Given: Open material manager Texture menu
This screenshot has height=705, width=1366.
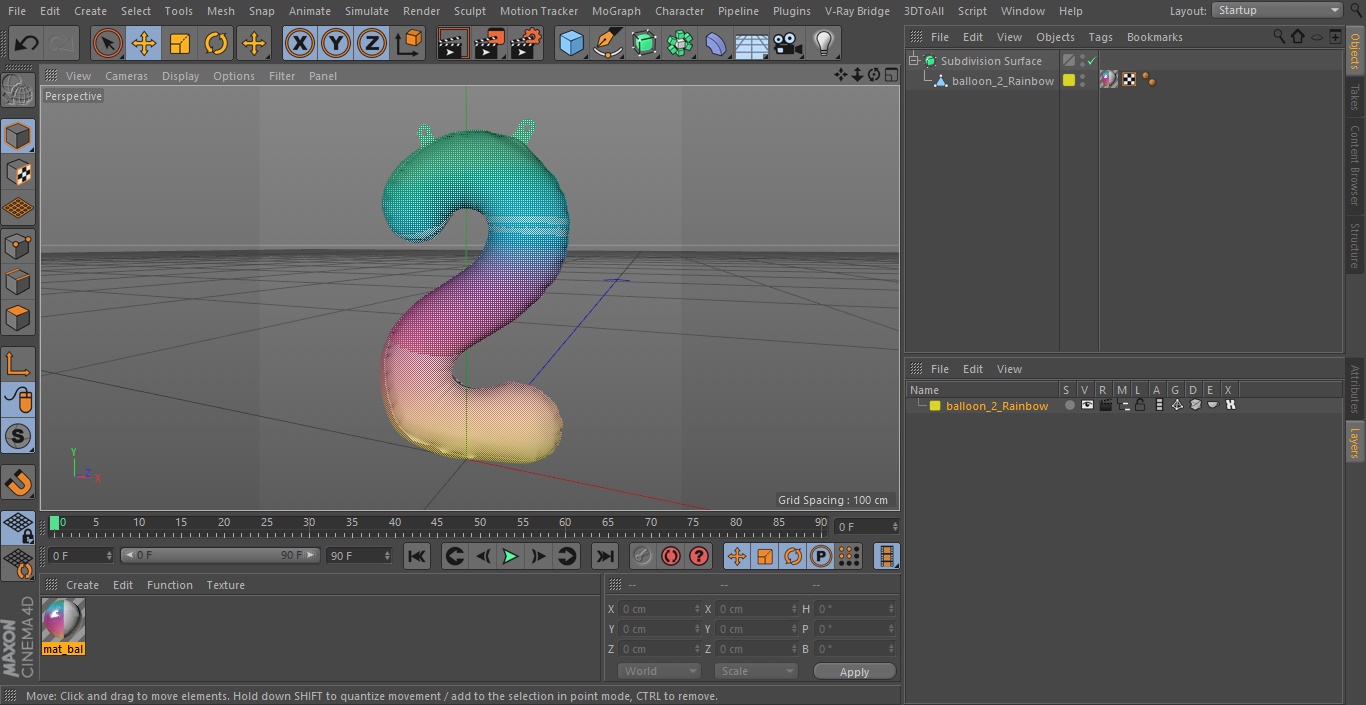Looking at the screenshot, I should (225, 585).
